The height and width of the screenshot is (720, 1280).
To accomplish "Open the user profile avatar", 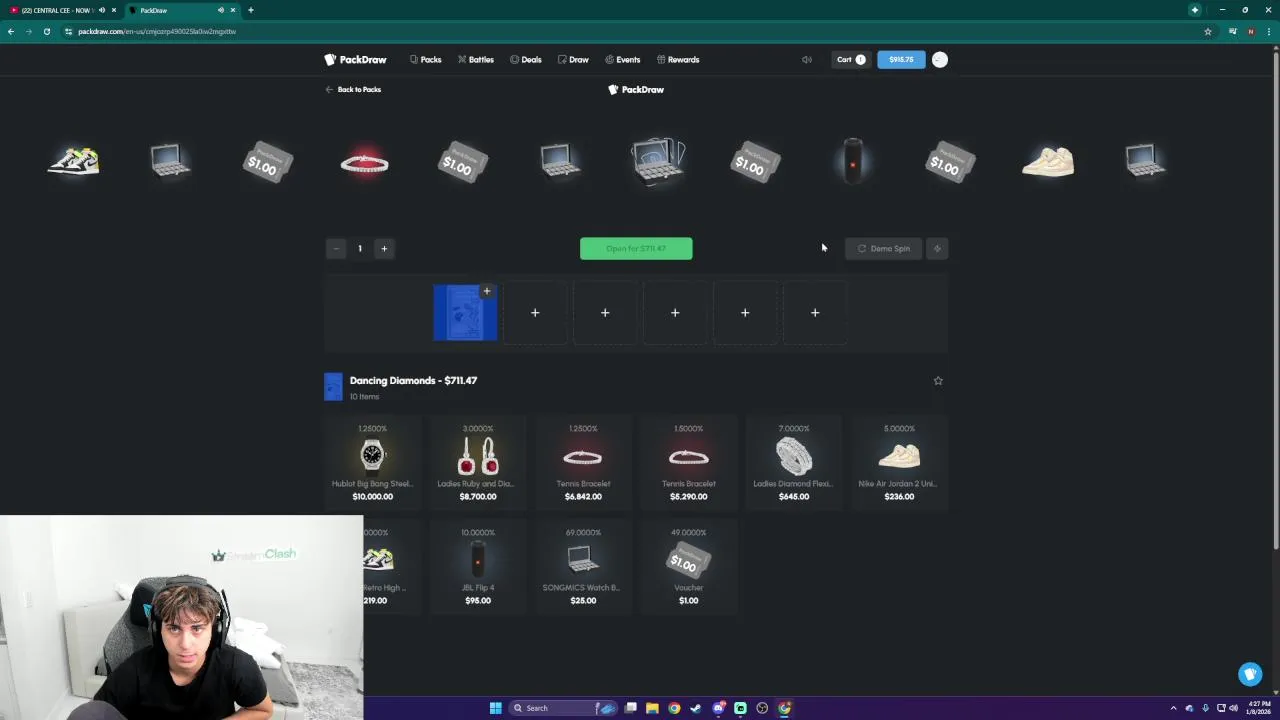I will pos(940,60).
